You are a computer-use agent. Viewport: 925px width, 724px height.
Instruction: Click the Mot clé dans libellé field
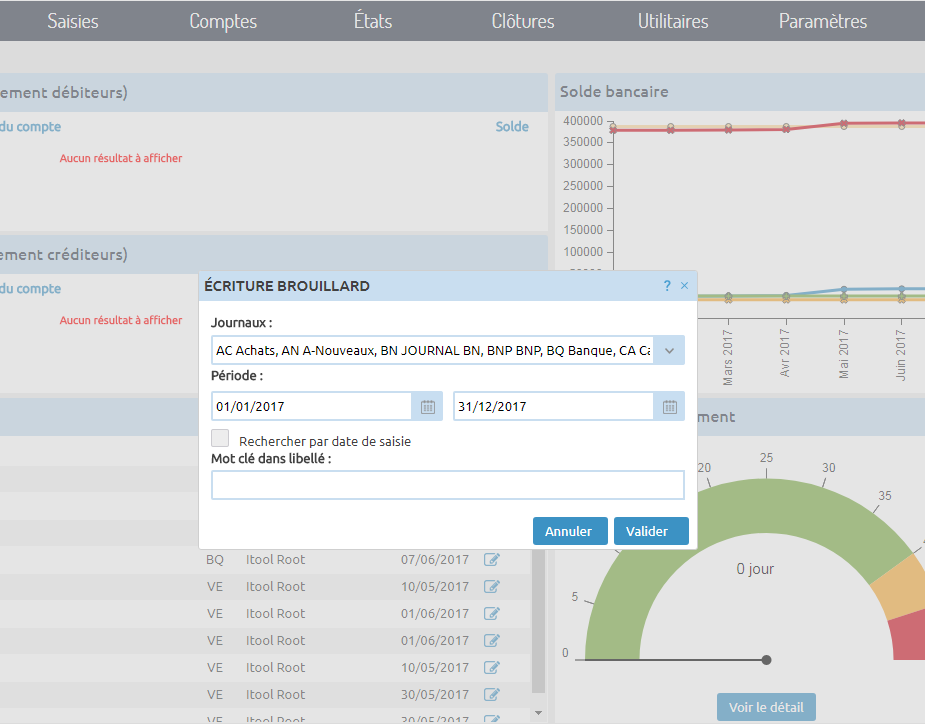tap(448, 485)
